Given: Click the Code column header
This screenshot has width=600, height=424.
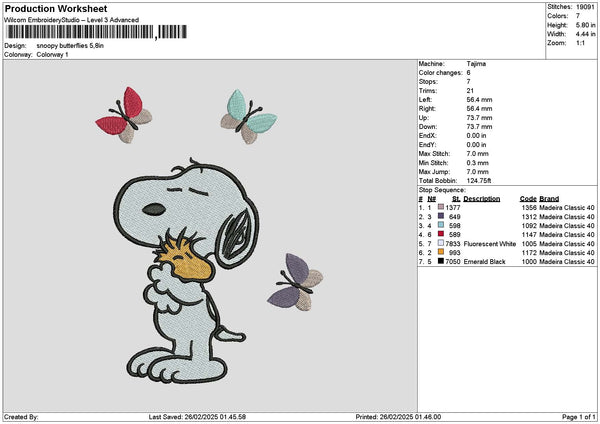Looking at the screenshot, I should click(528, 199).
